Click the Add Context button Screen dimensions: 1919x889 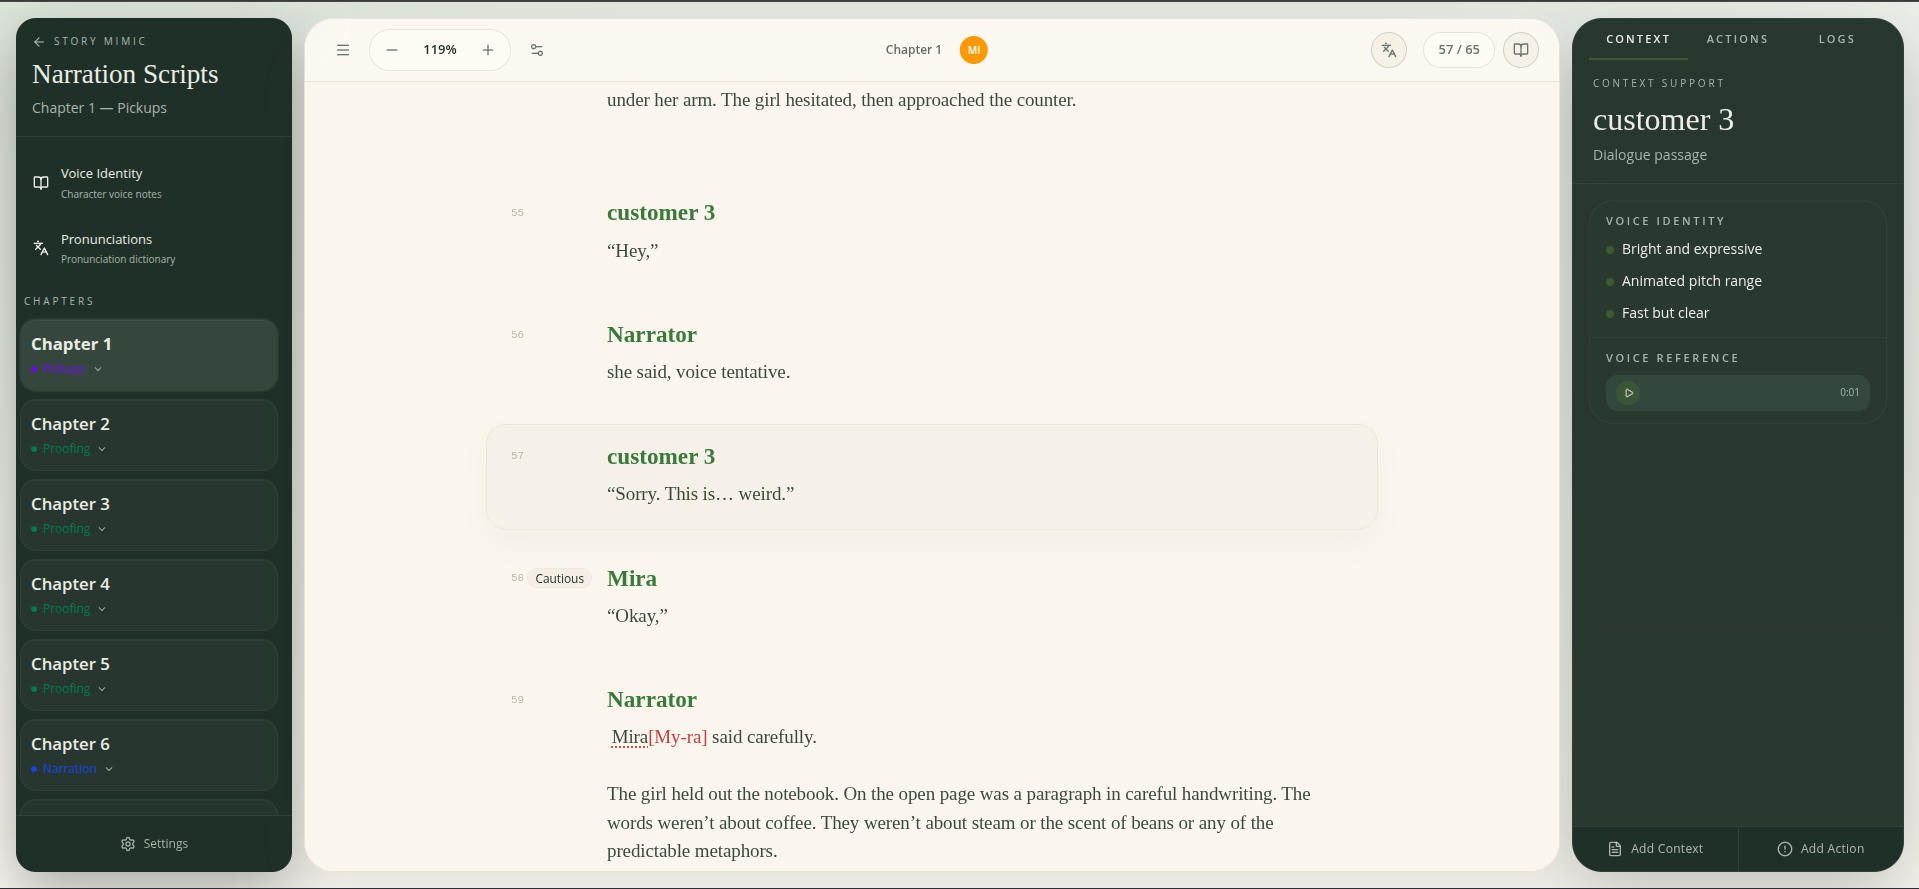coord(1655,849)
